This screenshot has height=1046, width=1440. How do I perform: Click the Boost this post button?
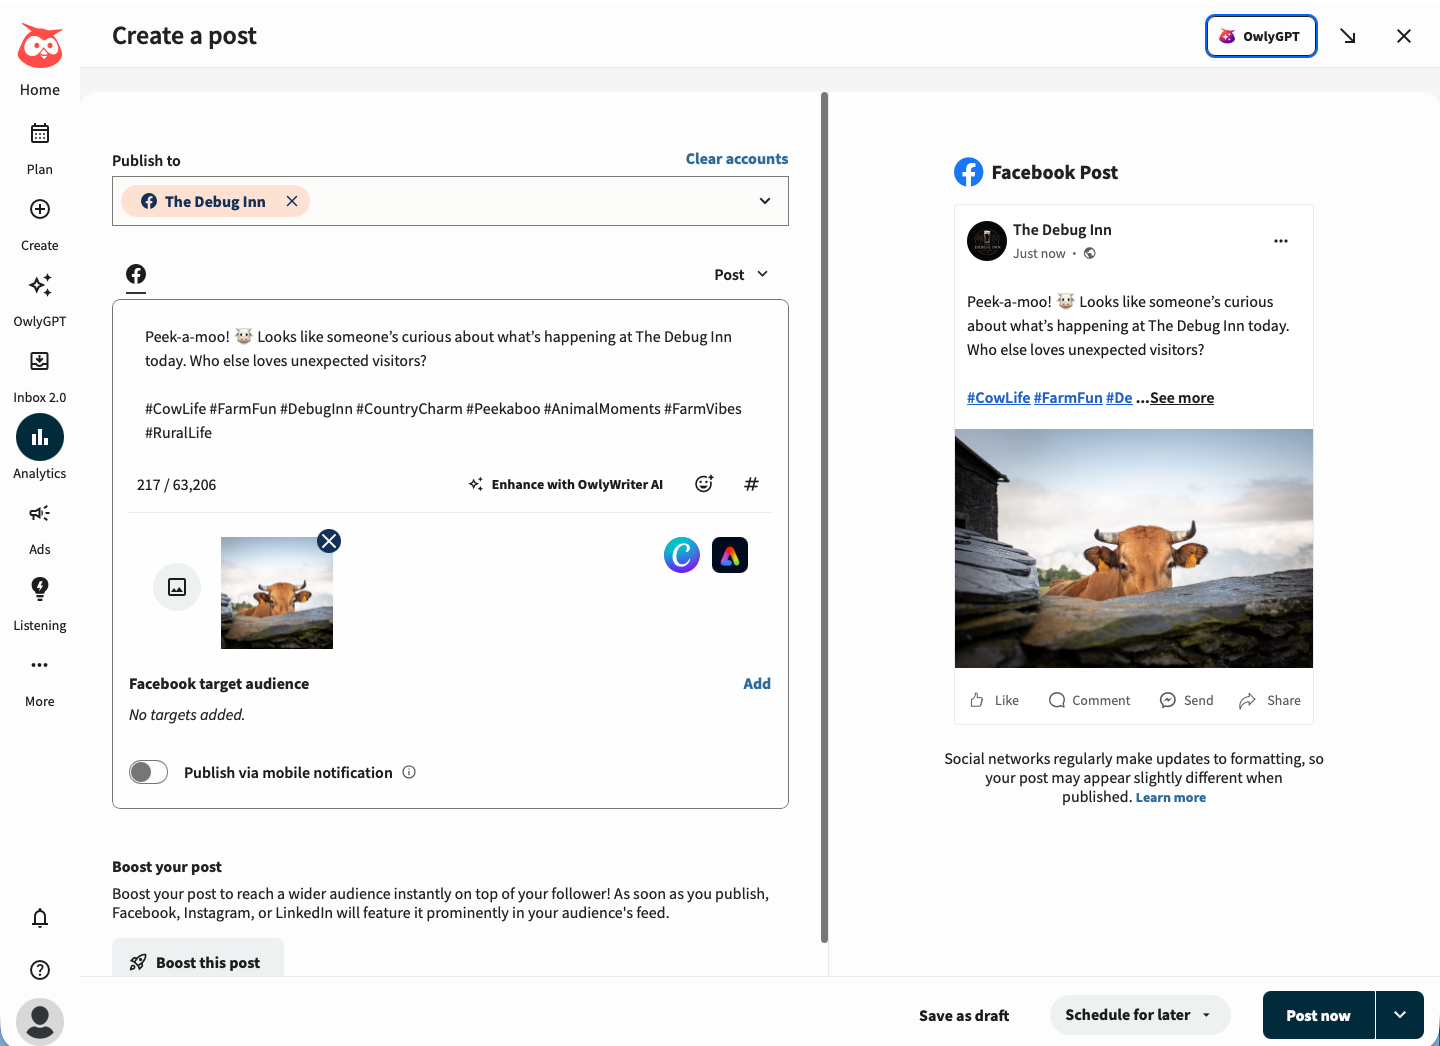[x=197, y=962]
